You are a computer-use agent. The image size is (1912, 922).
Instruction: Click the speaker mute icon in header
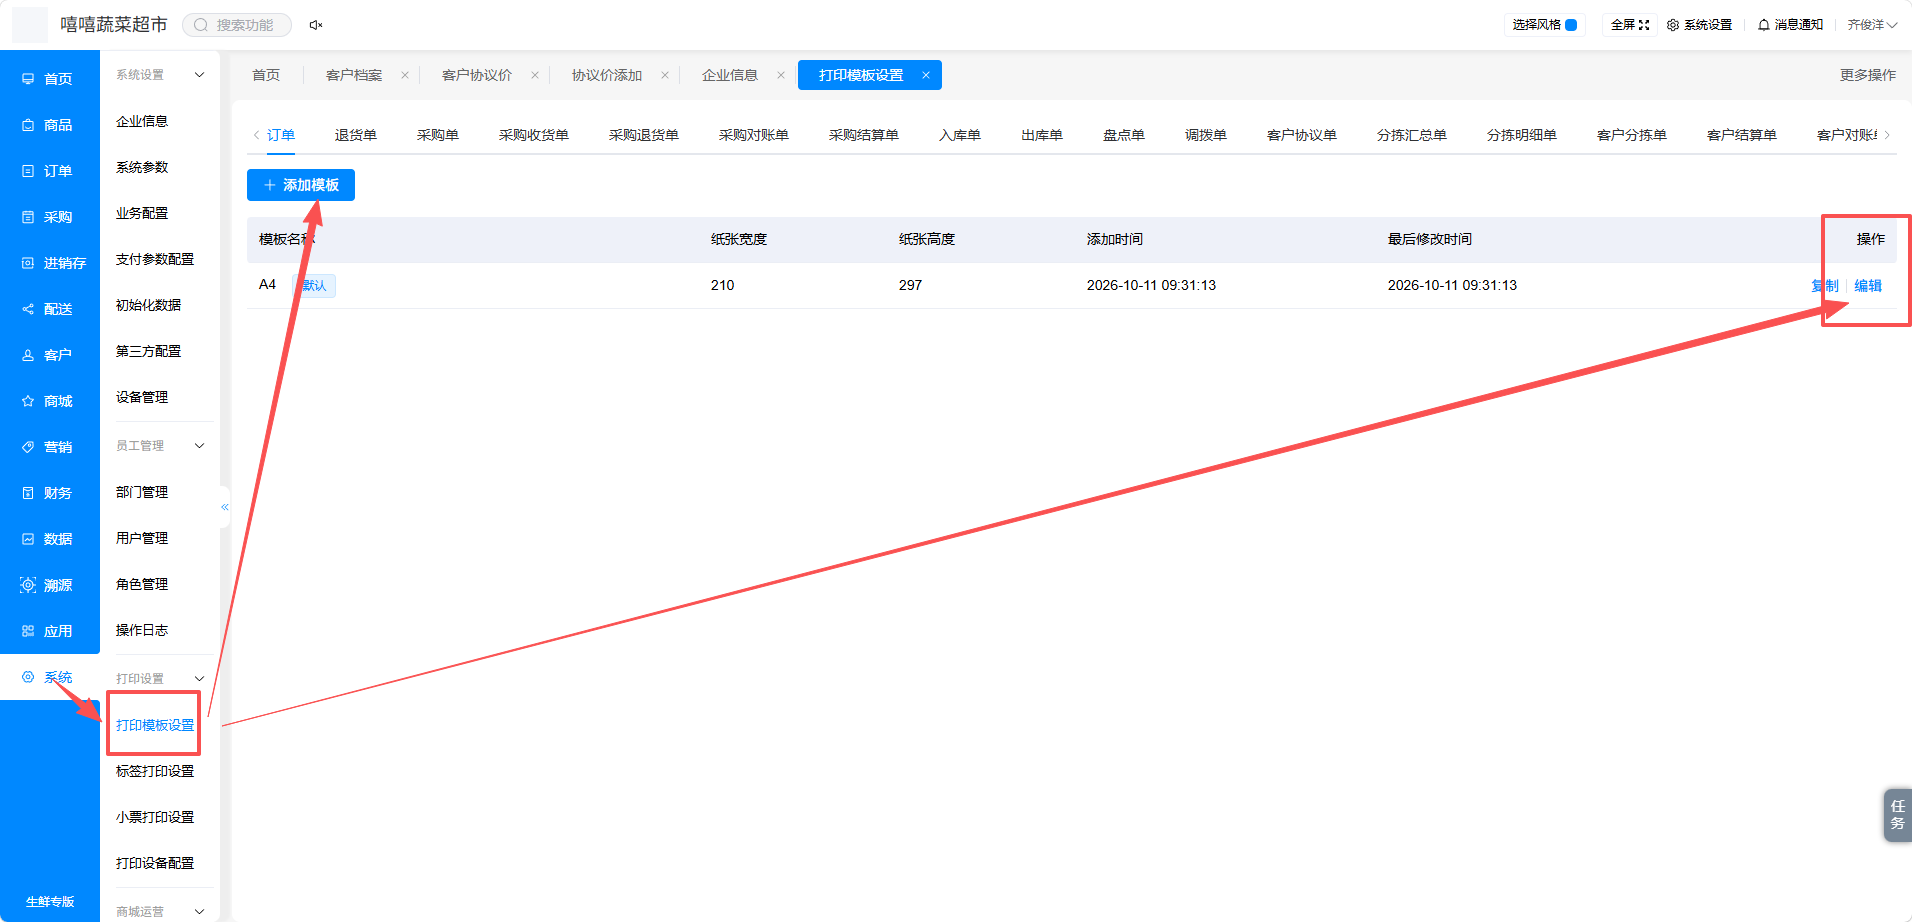coord(316,25)
